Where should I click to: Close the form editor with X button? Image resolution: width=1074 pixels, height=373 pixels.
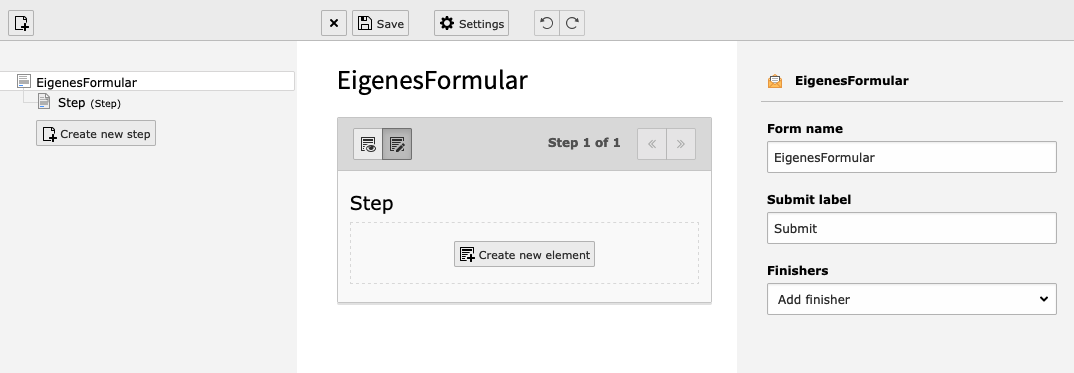(x=334, y=23)
